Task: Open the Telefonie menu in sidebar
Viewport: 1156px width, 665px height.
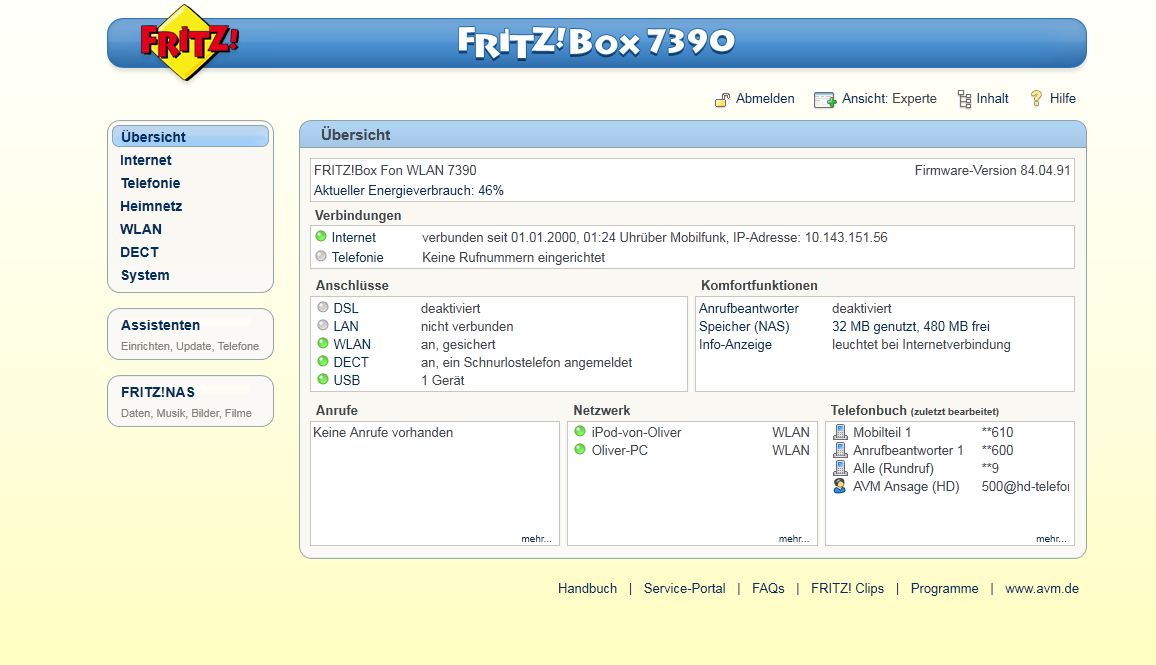Action: point(150,183)
